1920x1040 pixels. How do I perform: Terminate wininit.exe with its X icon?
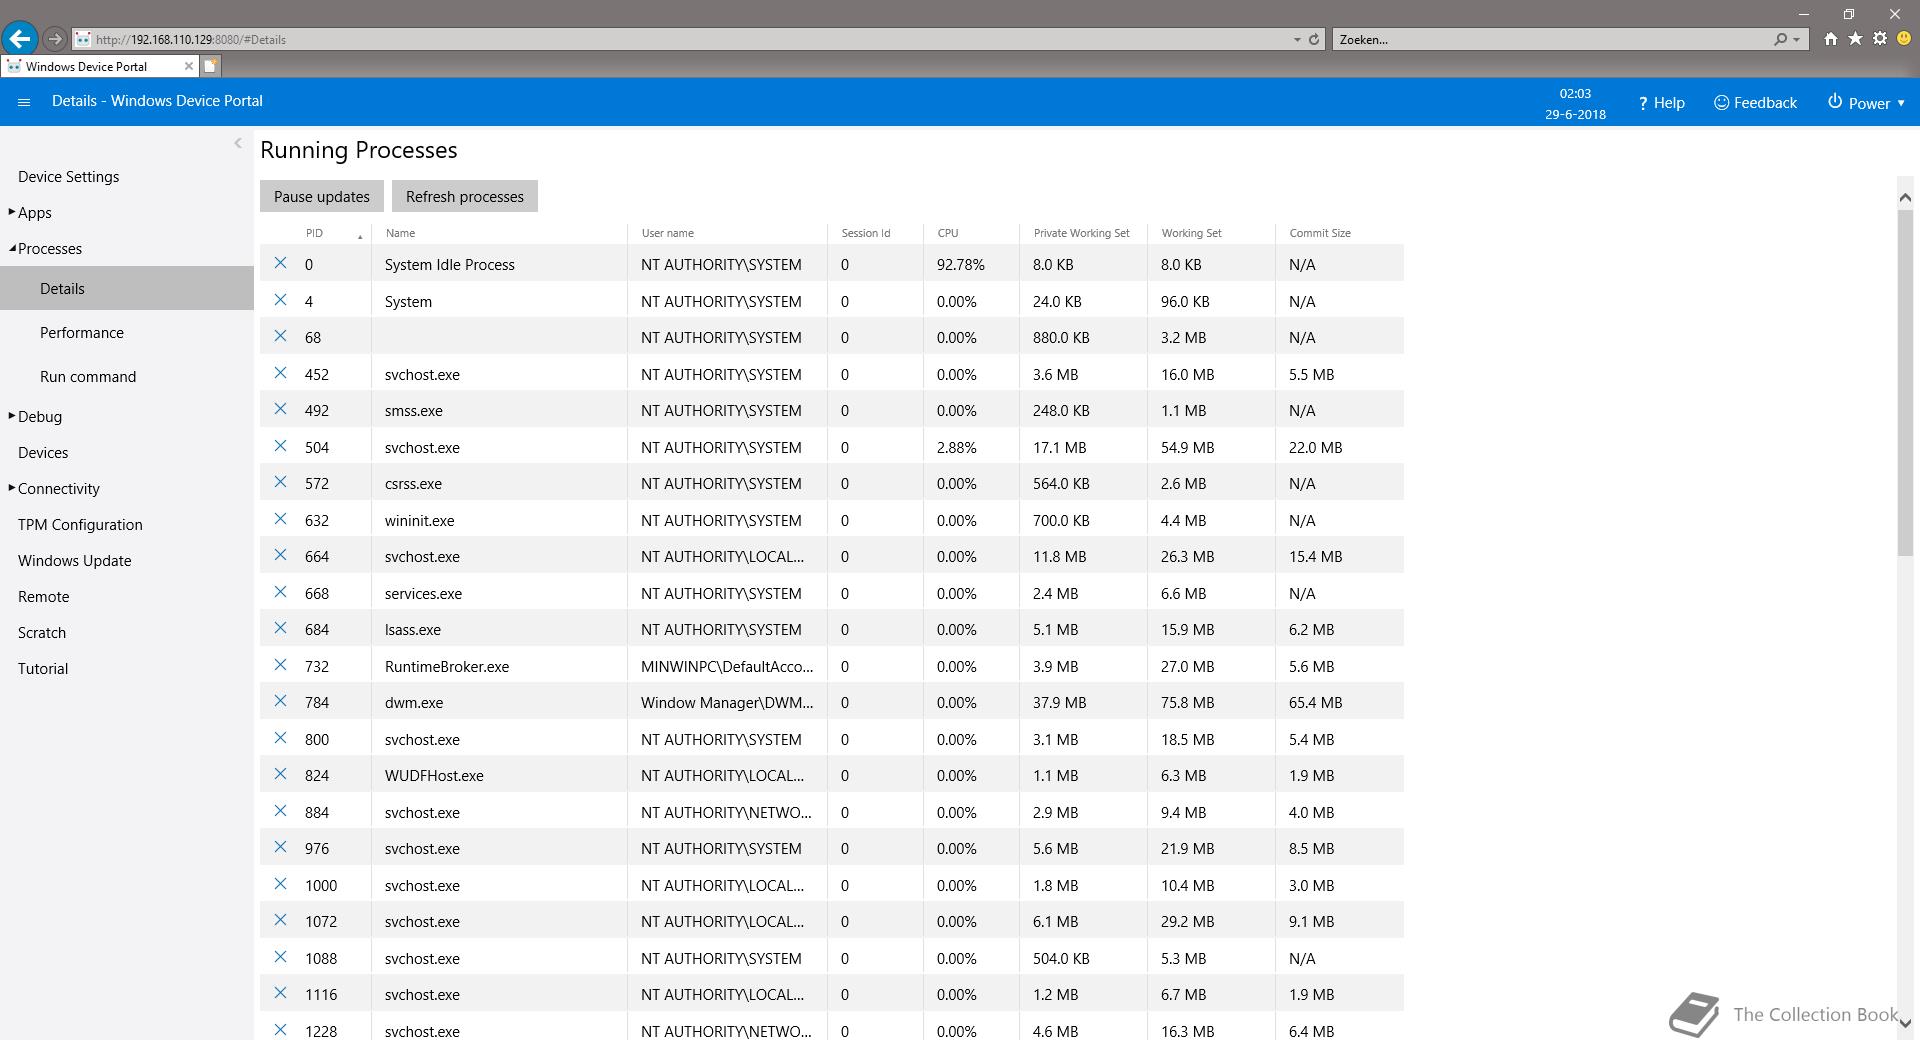click(281, 519)
